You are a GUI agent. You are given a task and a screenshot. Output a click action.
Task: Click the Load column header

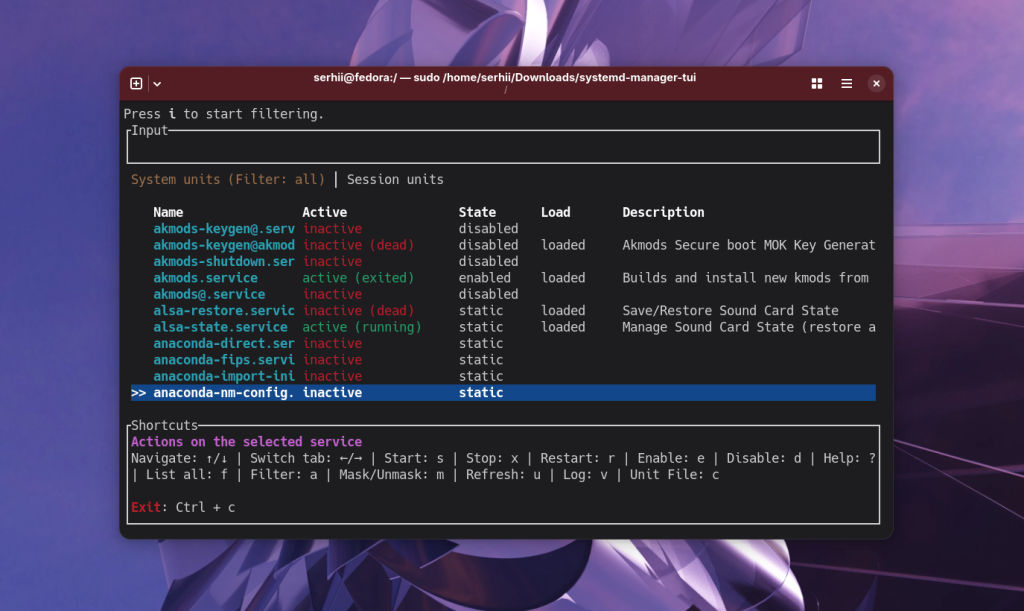[556, 212]
